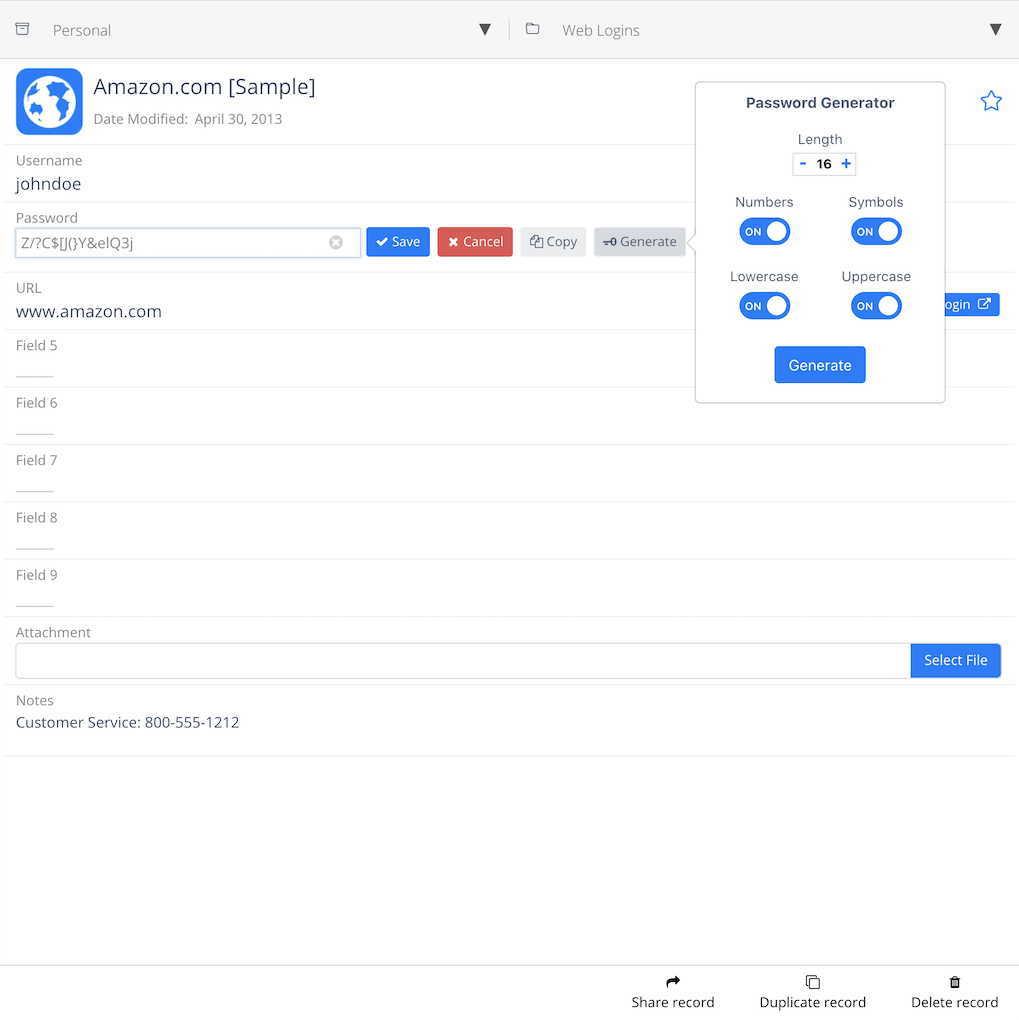The image size is (1019, 1020).
Task: Increase password length with plus button
Action: (846, 164)
